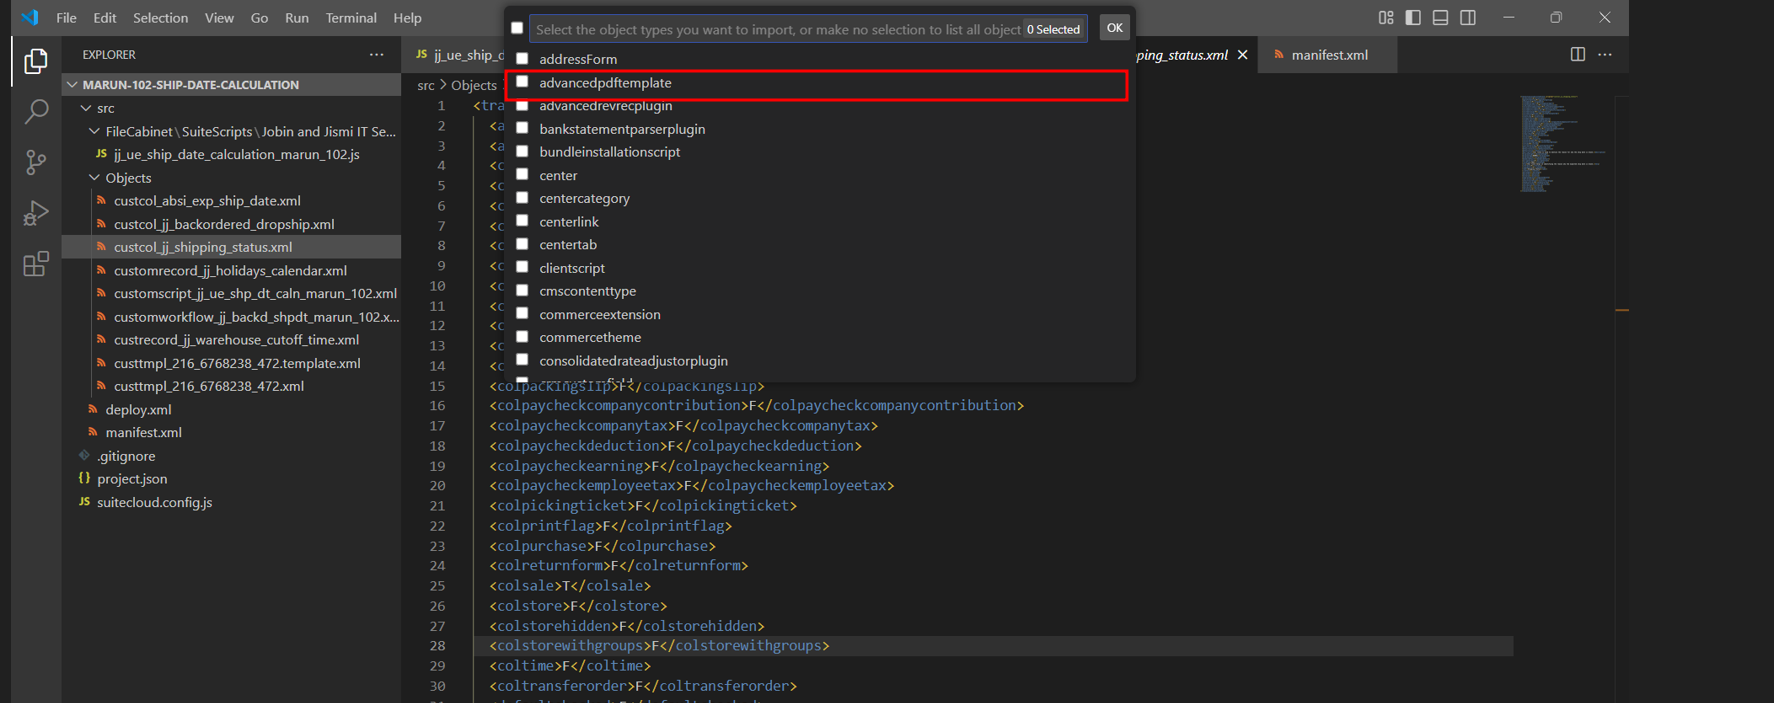This screenshot has width=1774, height=703.
Task: Open Run and Debug view
Action: pos(36,213)
